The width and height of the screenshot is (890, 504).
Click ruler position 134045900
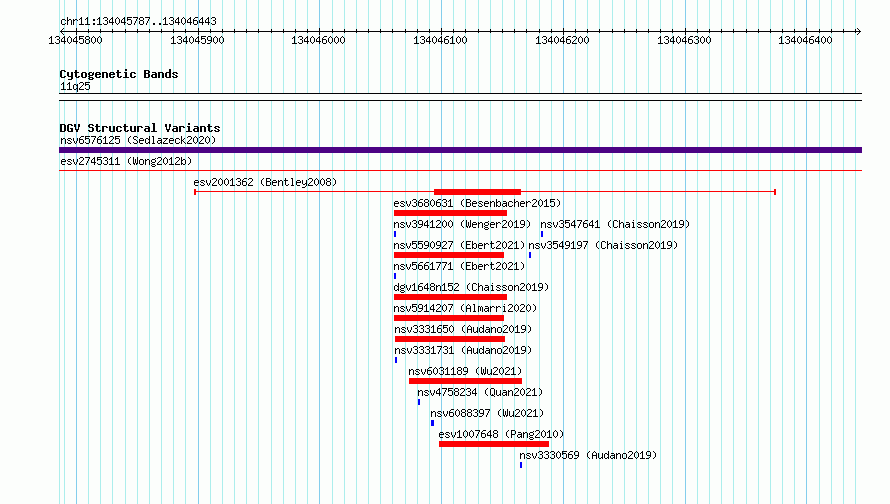(198, 40)
